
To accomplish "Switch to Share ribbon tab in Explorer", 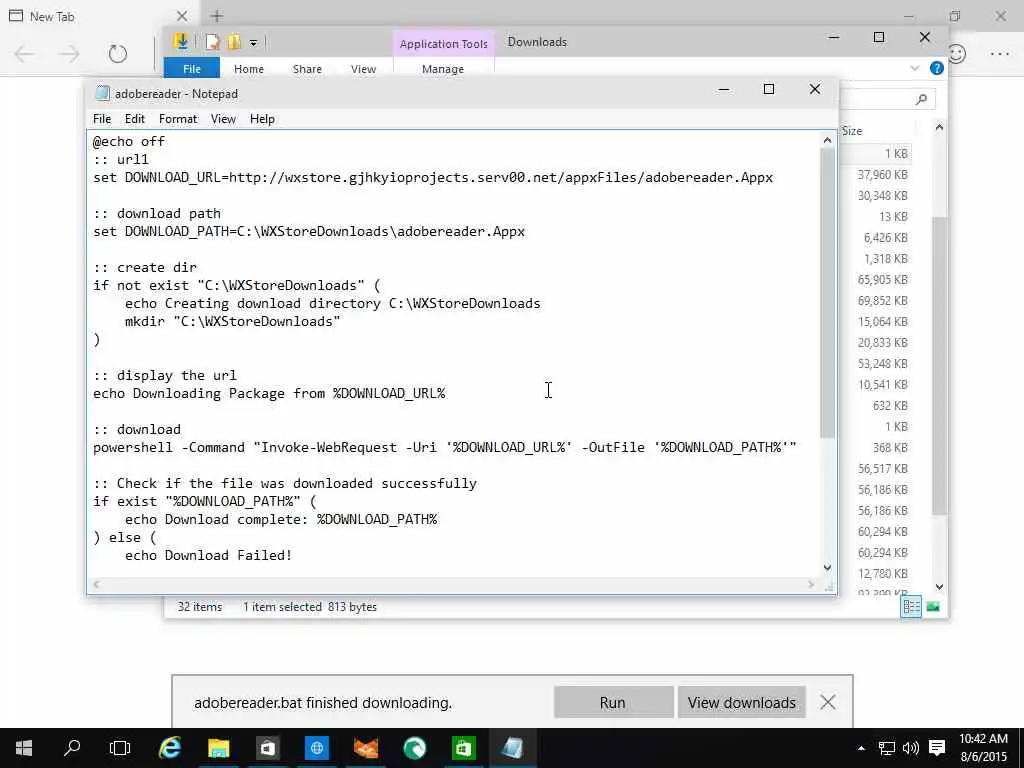I will click(307, 69).
